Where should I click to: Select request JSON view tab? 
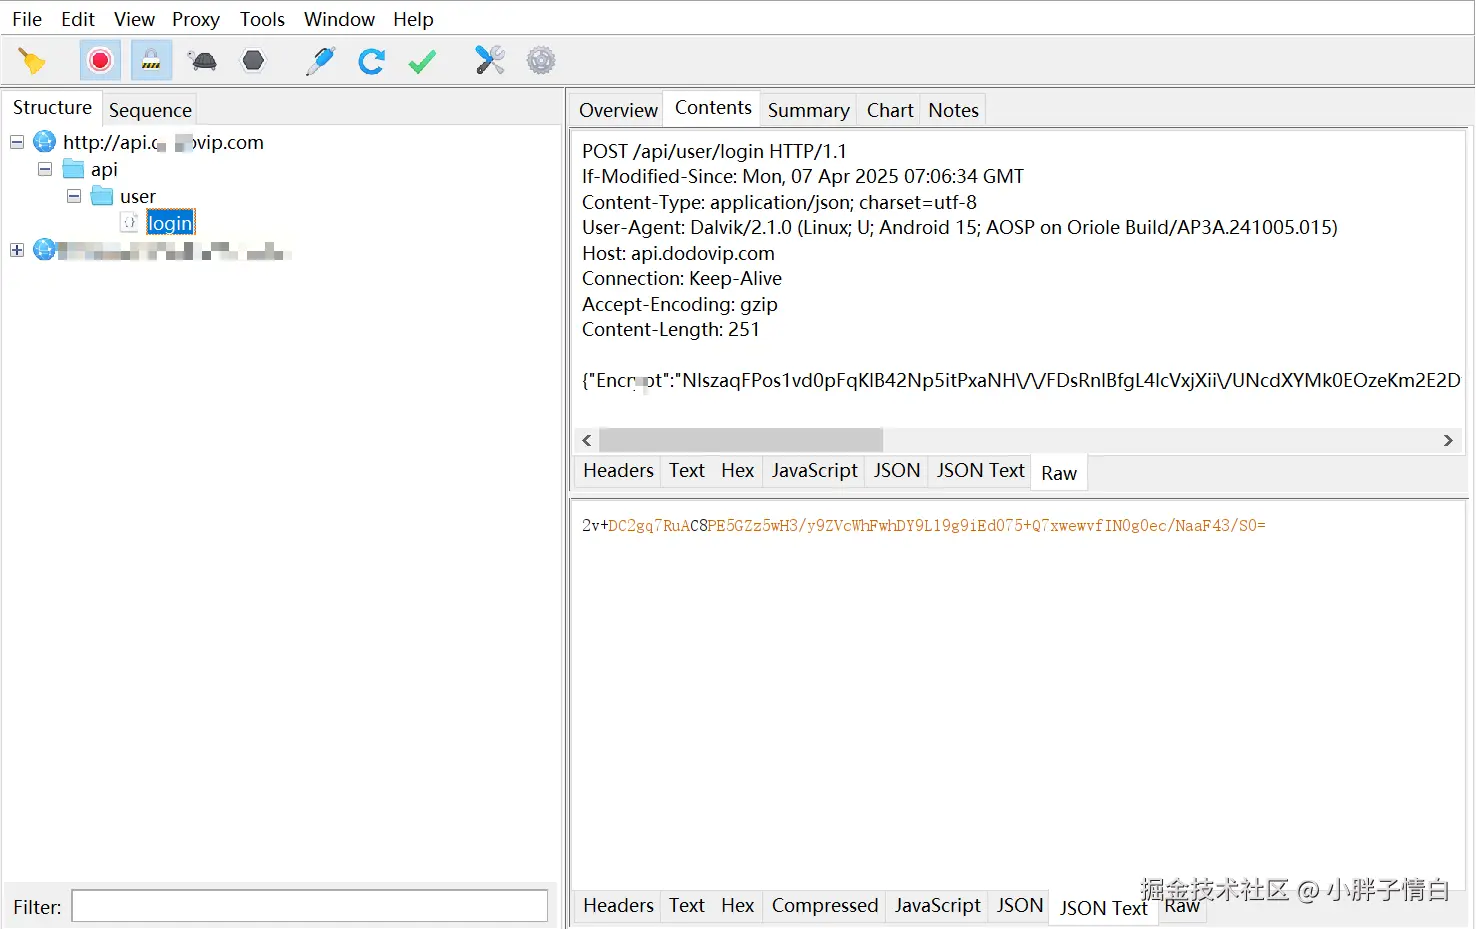tap(897, 470)
